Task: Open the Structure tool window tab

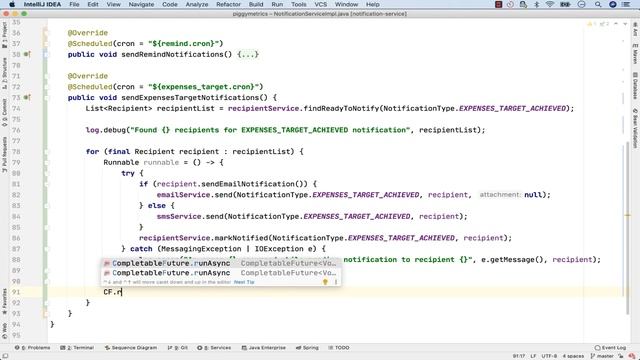Action: tap(4, 73)
